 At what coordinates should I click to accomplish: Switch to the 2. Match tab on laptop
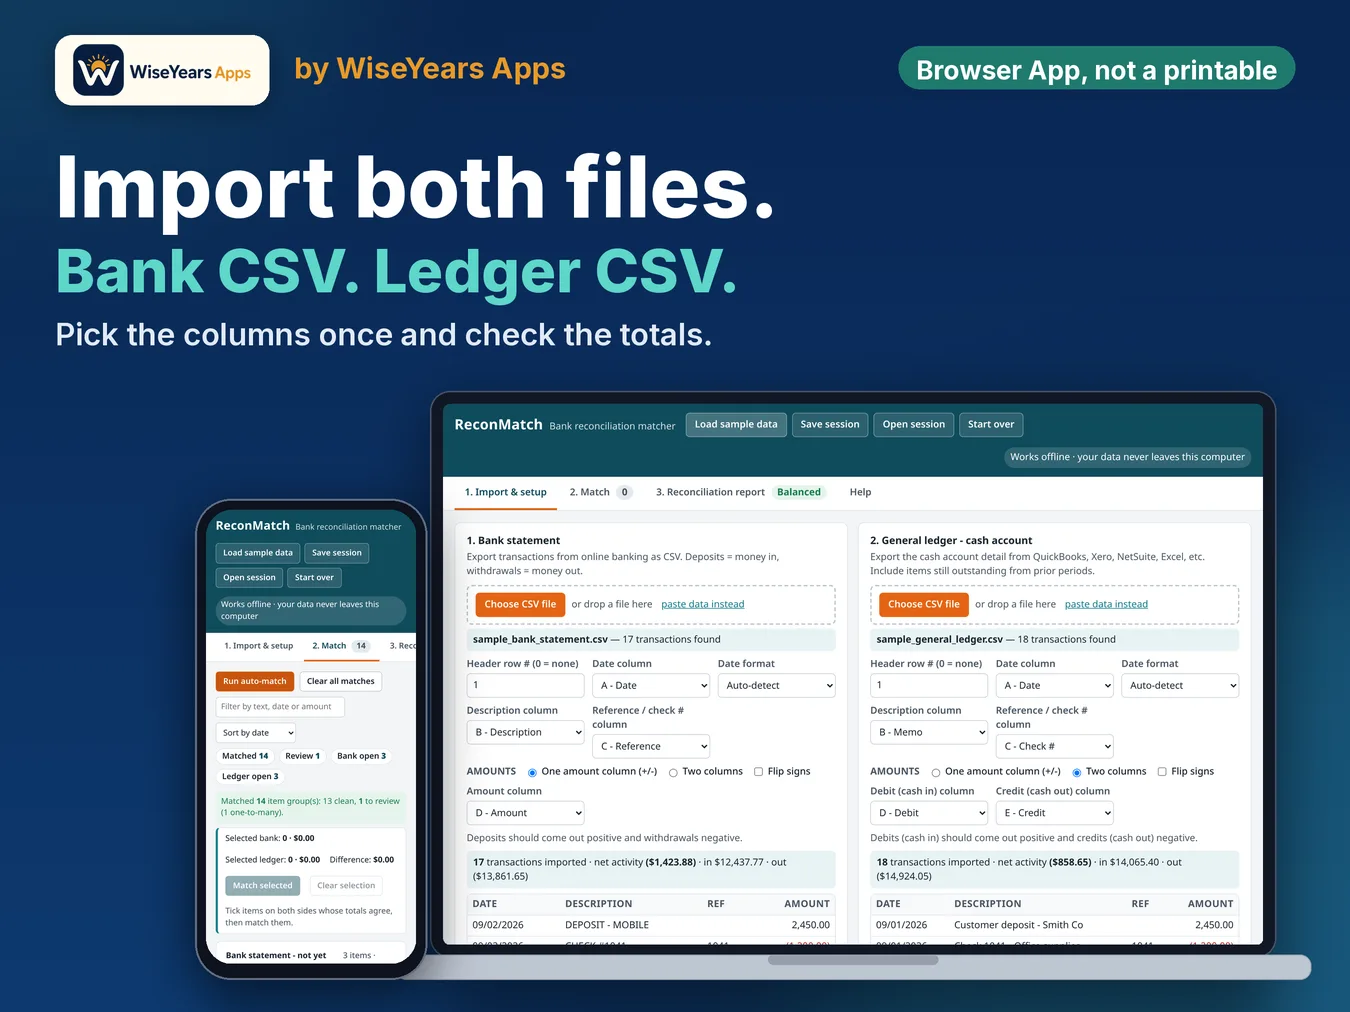pos(600,492)
